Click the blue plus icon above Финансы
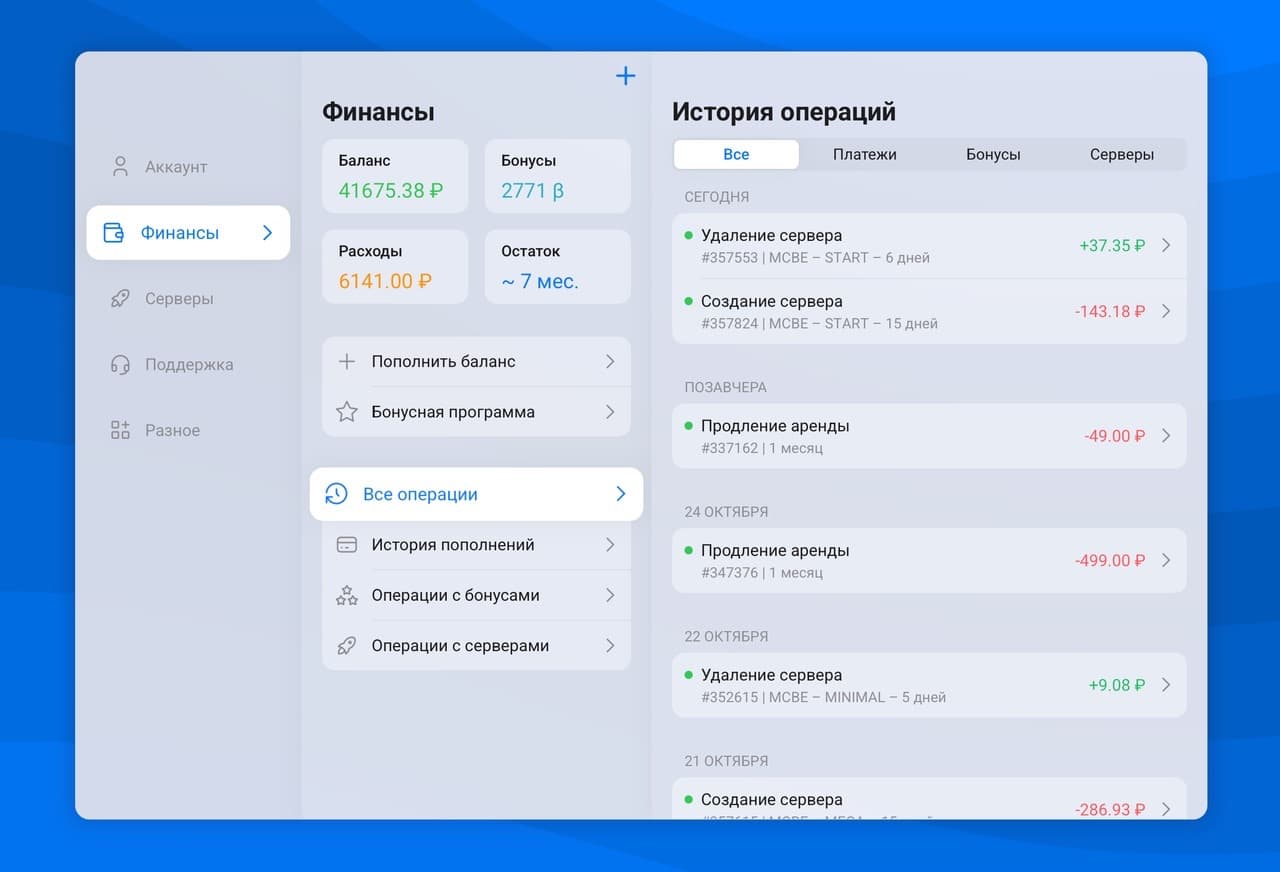The image size is (1280, 872). [x=625, y=75]
